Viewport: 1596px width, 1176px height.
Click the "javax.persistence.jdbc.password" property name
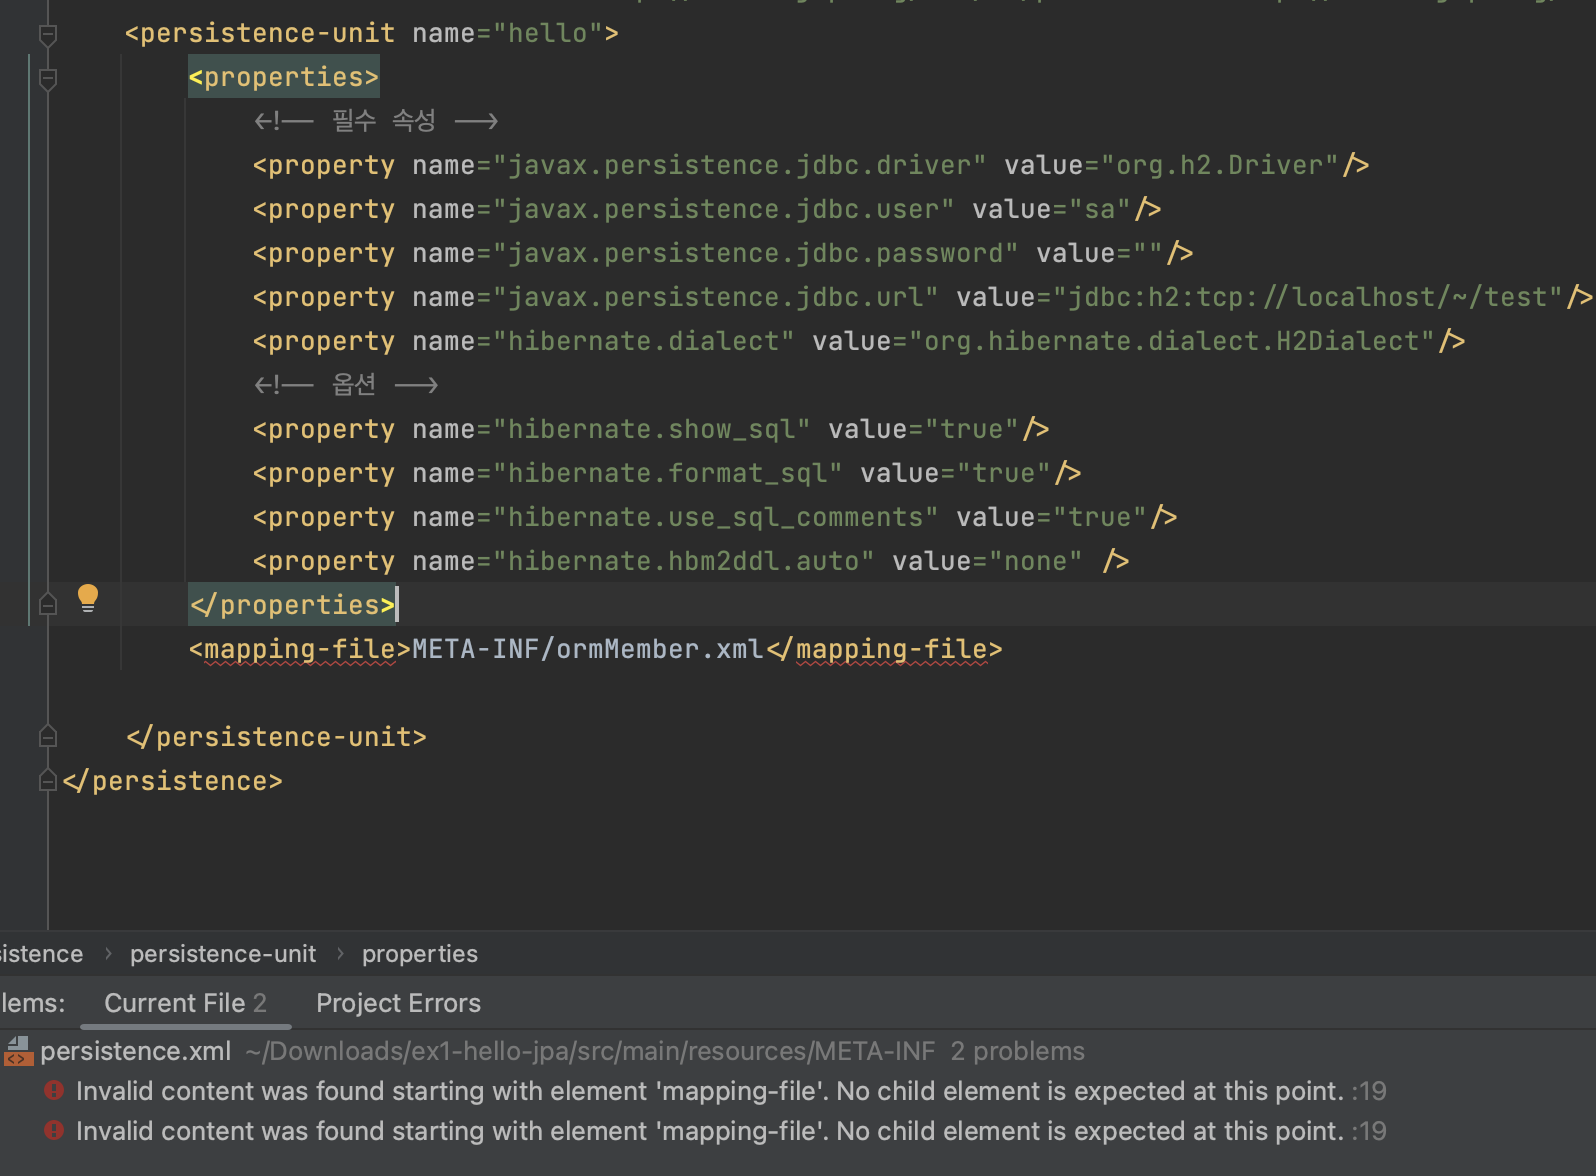[x=756, y=253]
